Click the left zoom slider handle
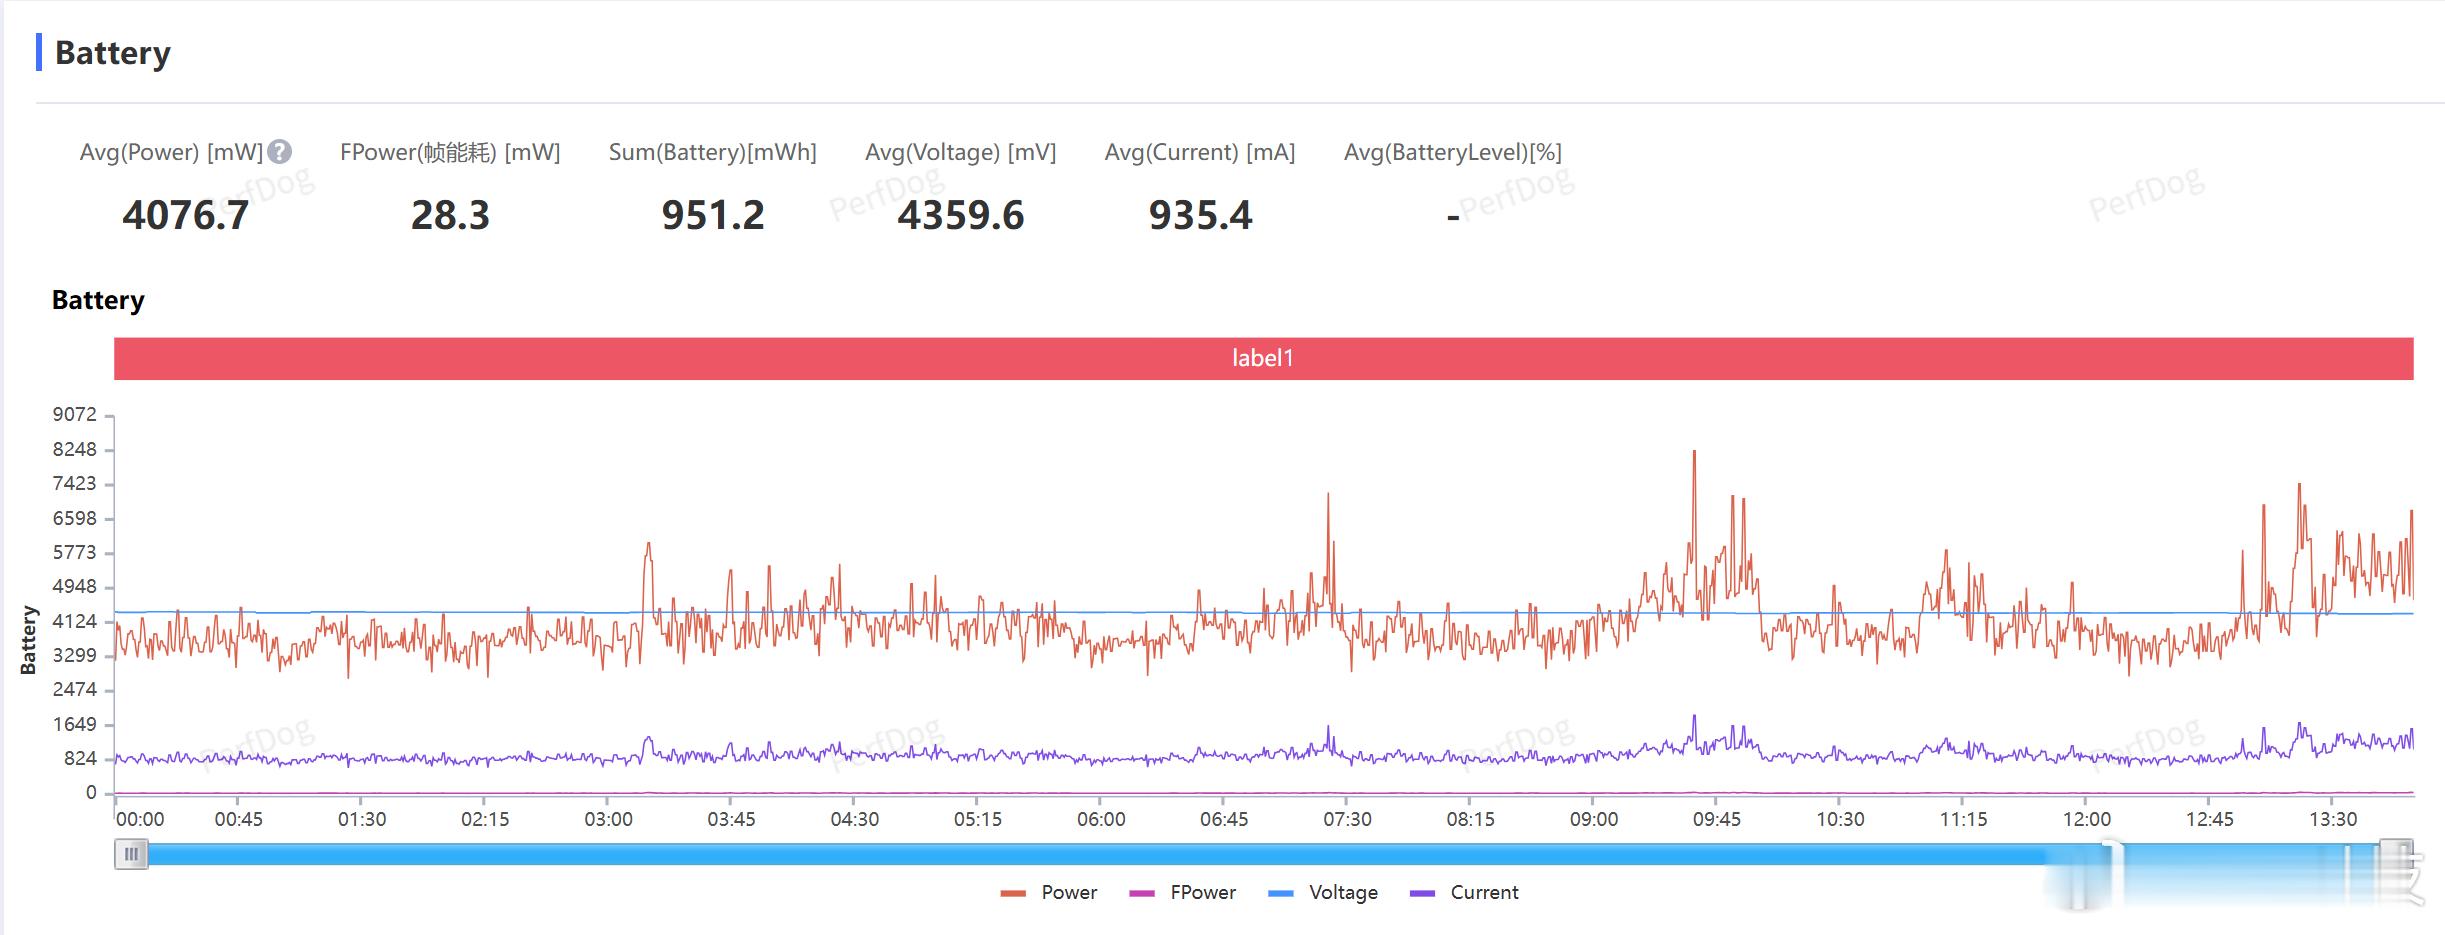 131,855
